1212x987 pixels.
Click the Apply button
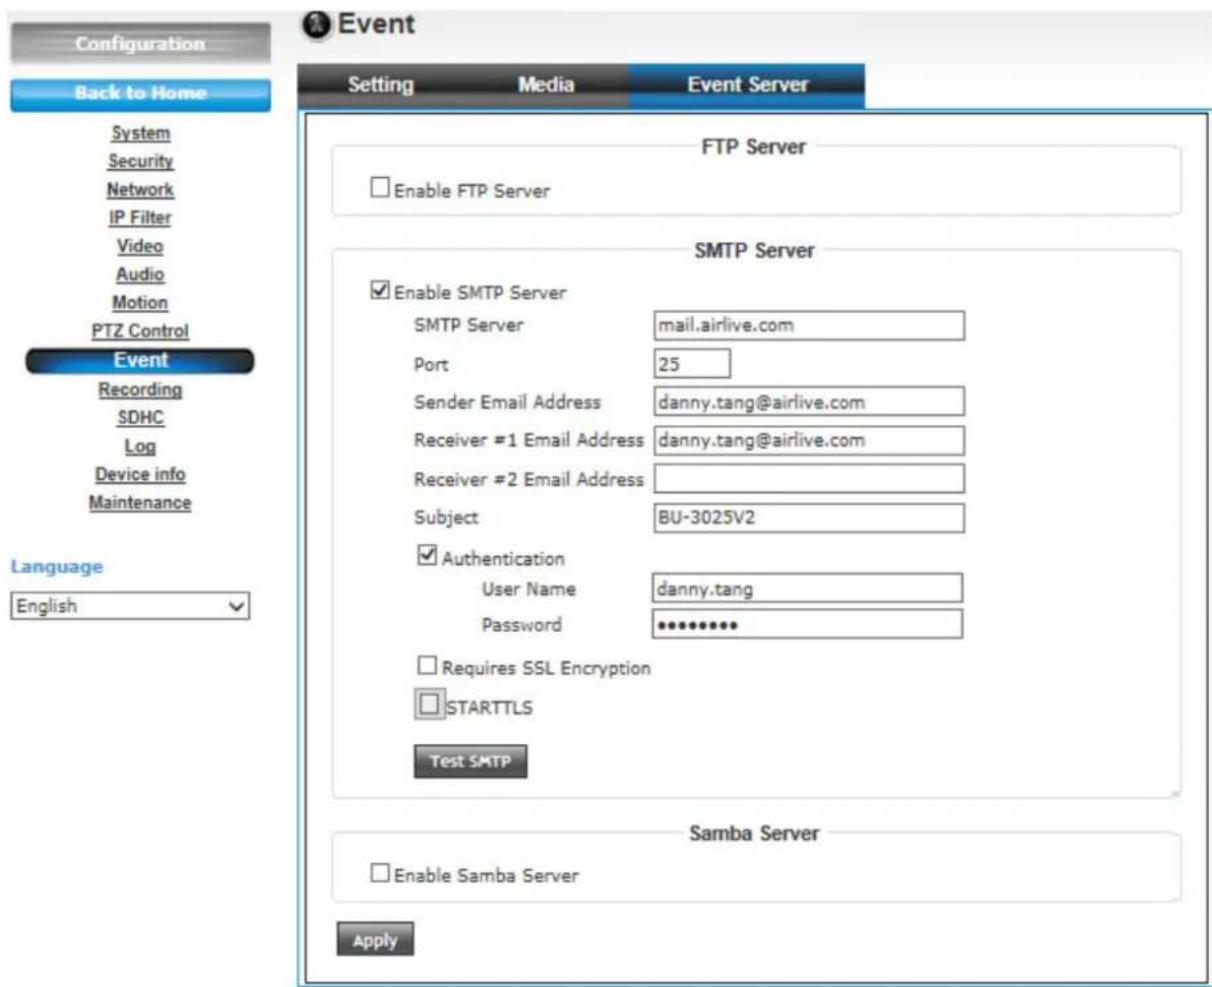[x=375, y=940]
